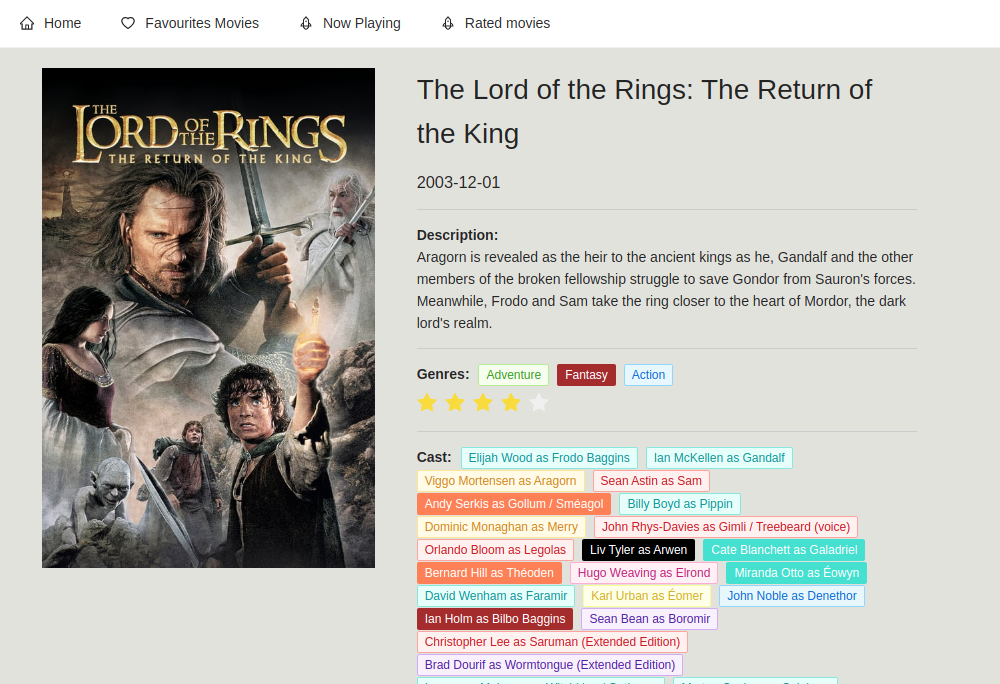Click the Ian Holm as Bilbo Baggins tag
Image resolution: width=1000 pixels, height=684 pixels.
[x=495, y=618]
